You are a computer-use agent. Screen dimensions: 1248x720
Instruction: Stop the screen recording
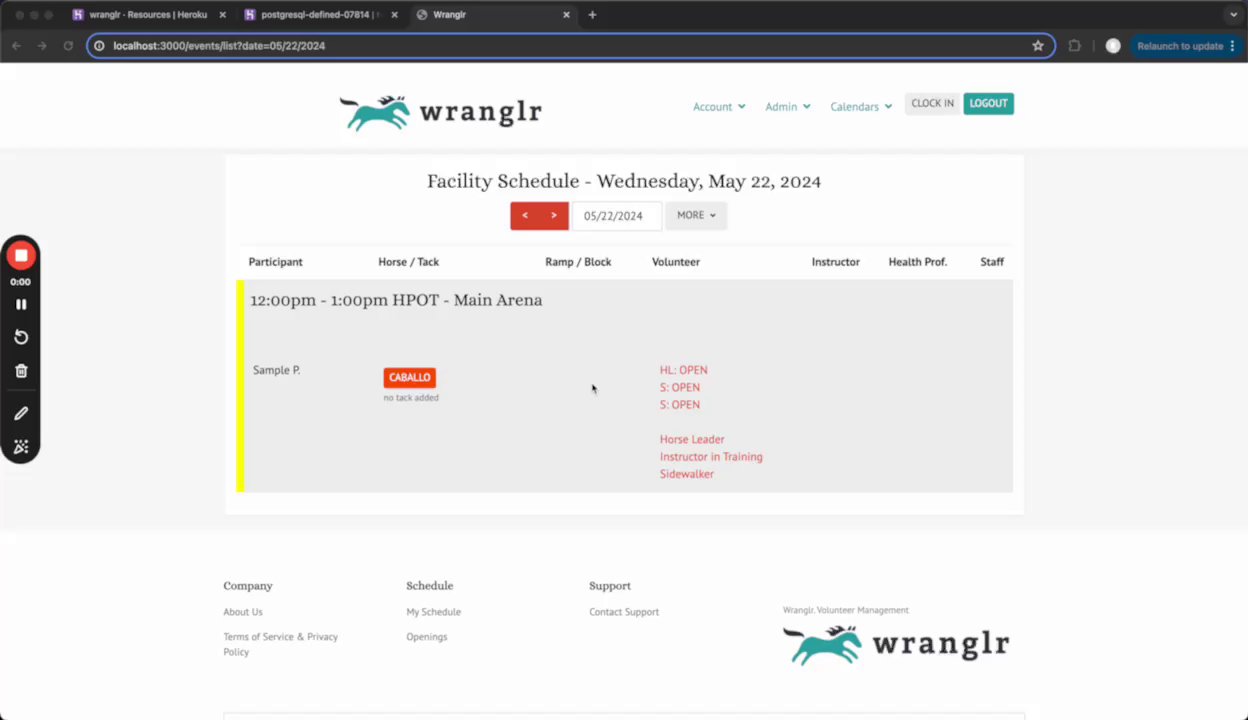click(x=21, y=256)
